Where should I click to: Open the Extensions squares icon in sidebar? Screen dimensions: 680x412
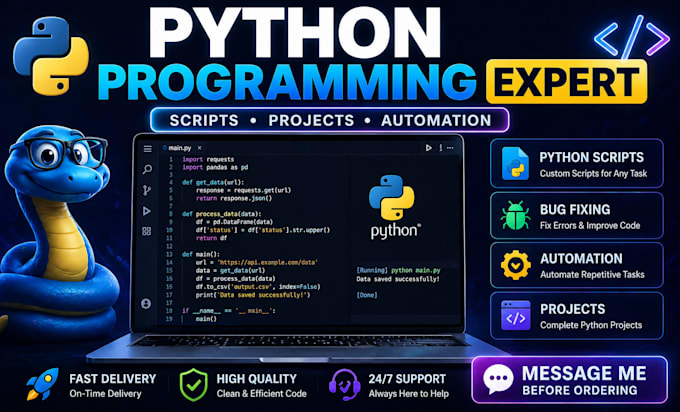147,231
